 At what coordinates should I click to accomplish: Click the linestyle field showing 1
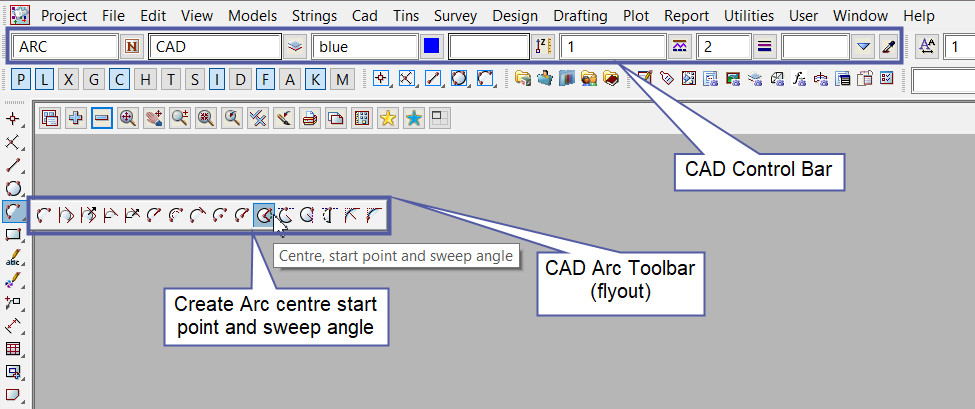[x=613, y=47]
